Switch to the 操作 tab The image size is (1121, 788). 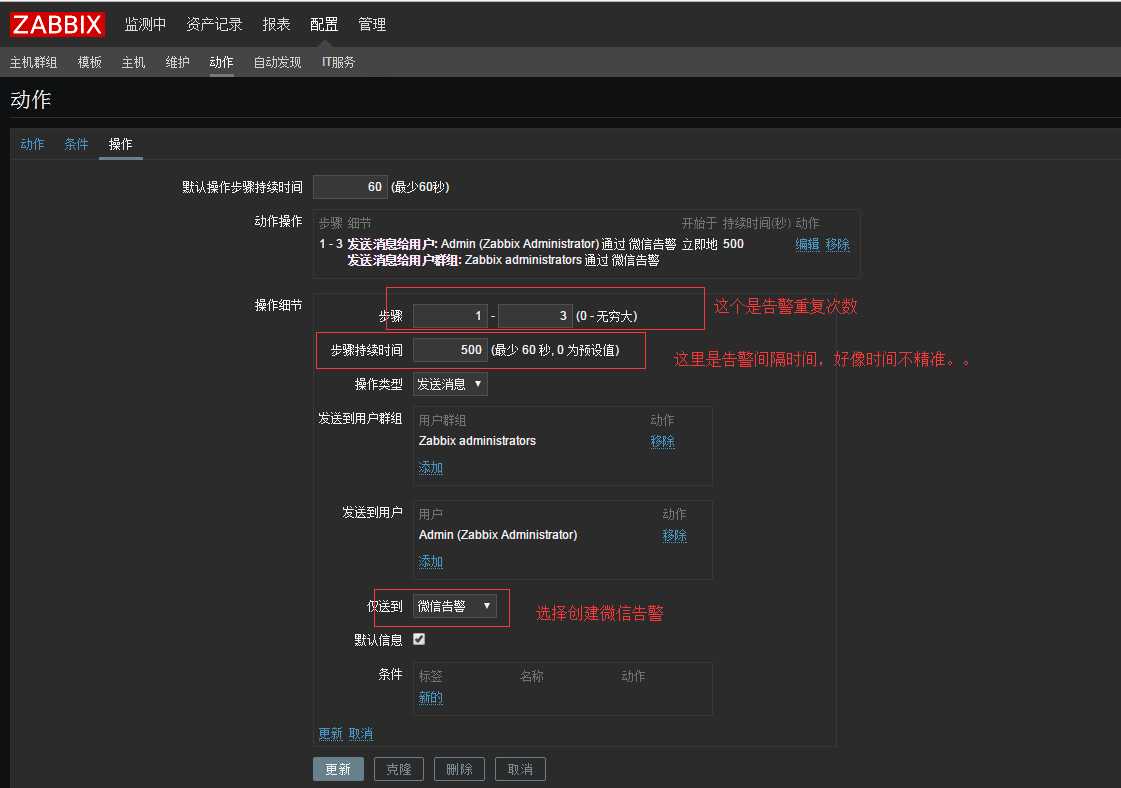[x=120, y=144]
